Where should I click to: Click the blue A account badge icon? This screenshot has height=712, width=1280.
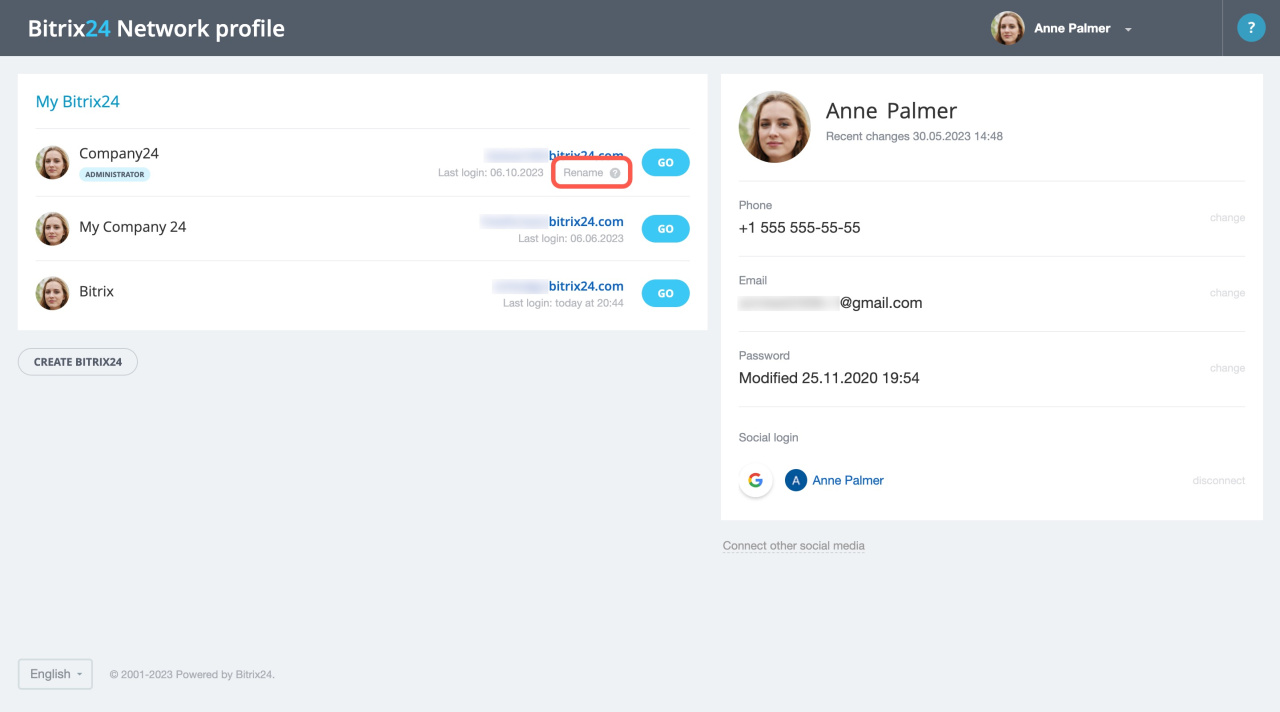point(796,481)
